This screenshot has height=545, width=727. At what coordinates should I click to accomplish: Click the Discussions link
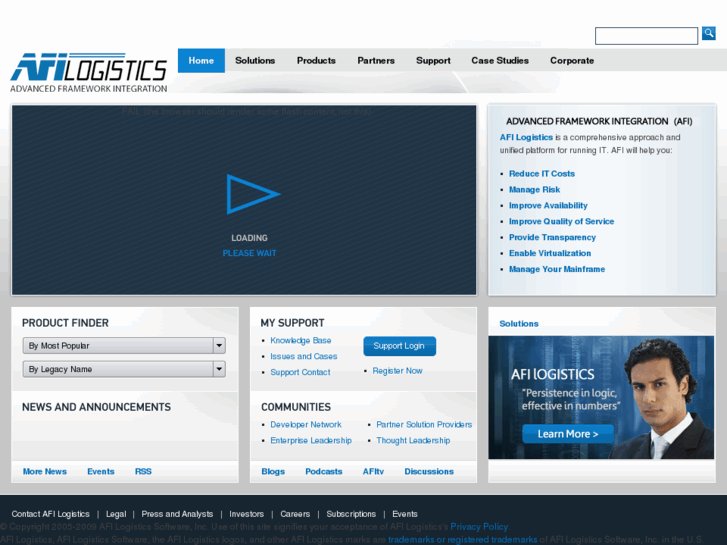pos(429,471)
